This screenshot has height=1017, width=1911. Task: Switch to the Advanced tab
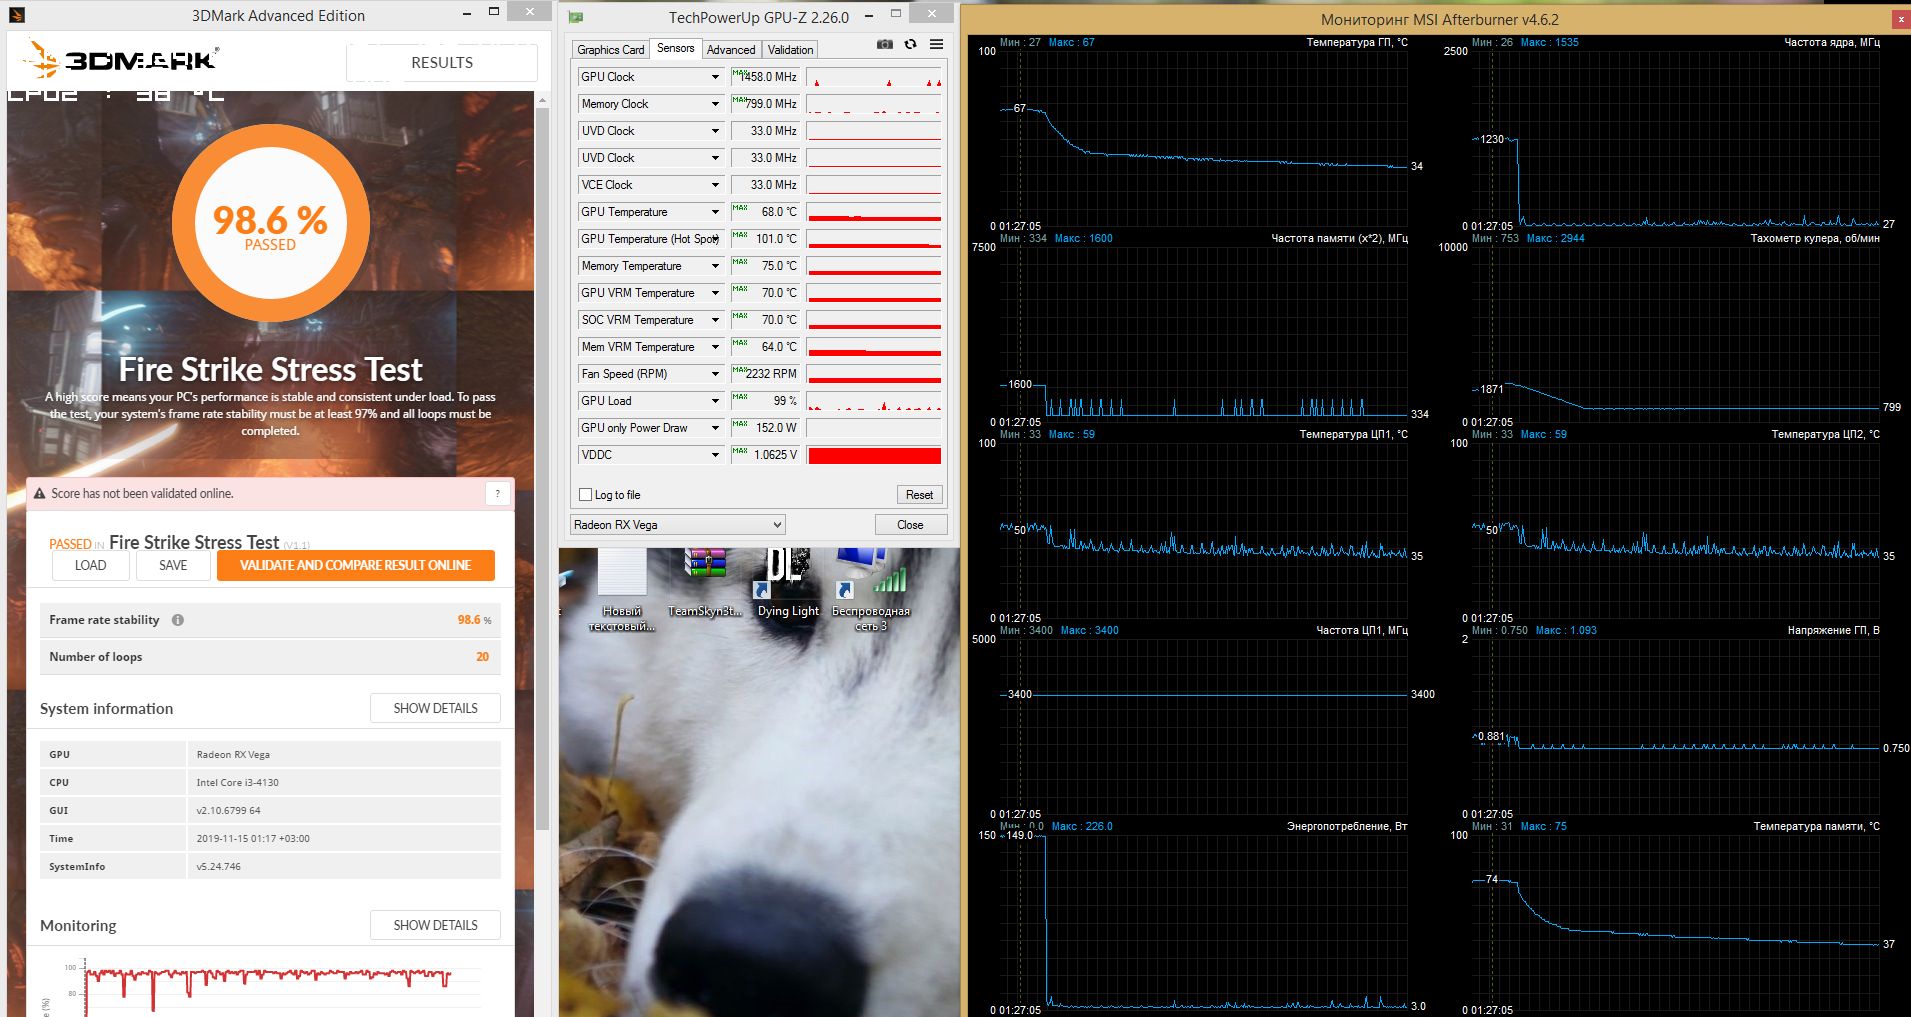(731, 50)
